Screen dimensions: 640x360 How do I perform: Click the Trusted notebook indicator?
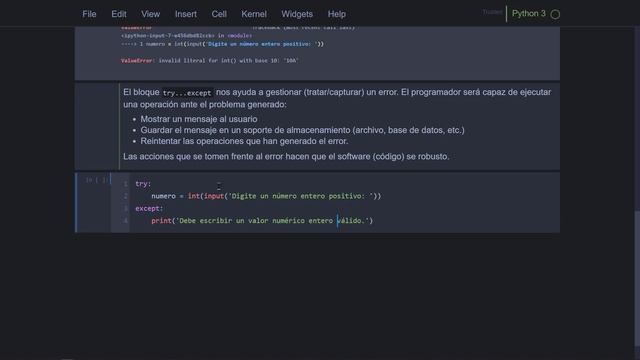click(492, 12)
